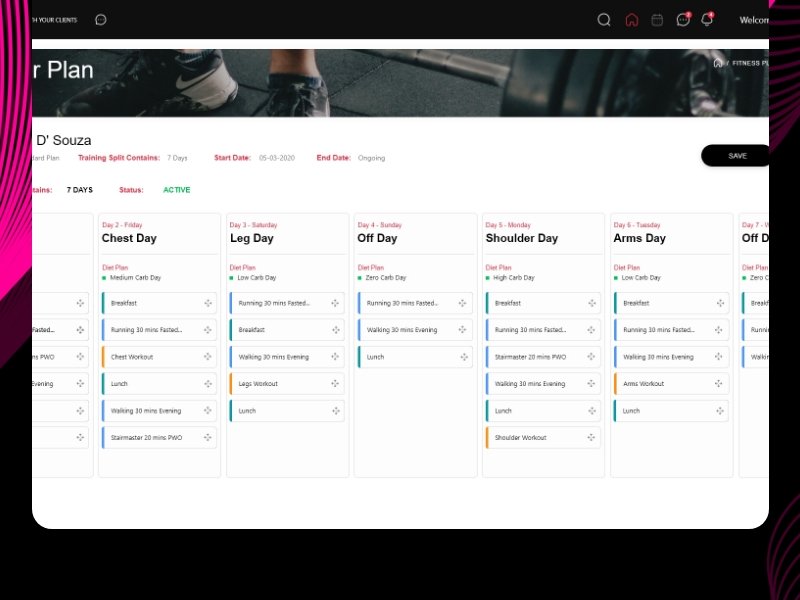Click move handle on Arms Workout item
The image size is (800, 600).
point(720,384)
